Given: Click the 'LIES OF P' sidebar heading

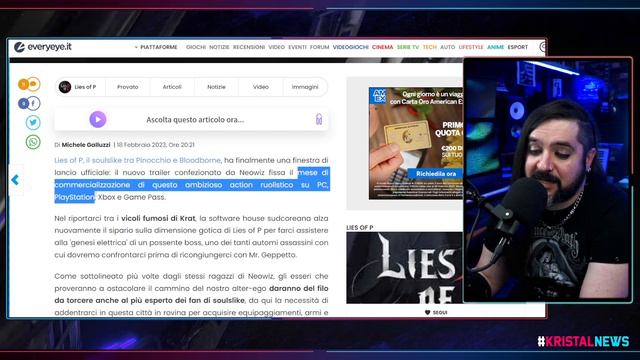Looking at the screenshot, I should tap(360, 227).
